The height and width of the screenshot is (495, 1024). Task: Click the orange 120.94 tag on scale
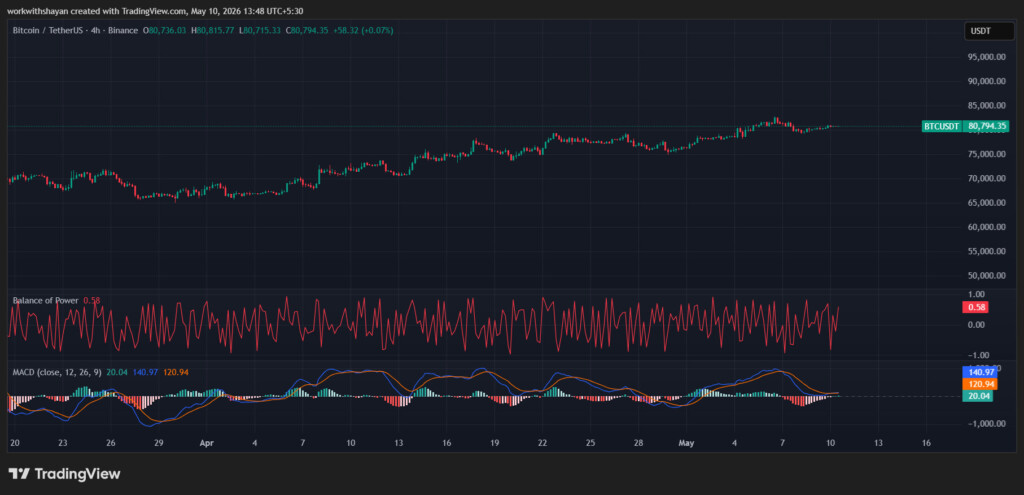click(x=978, y=384)
